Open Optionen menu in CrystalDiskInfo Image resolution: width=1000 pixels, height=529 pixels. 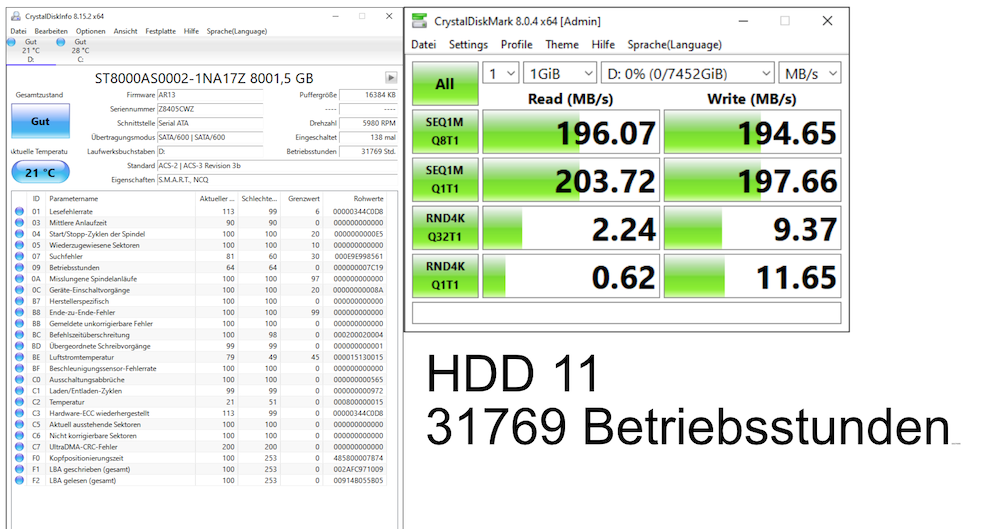(x=91, y=31)
